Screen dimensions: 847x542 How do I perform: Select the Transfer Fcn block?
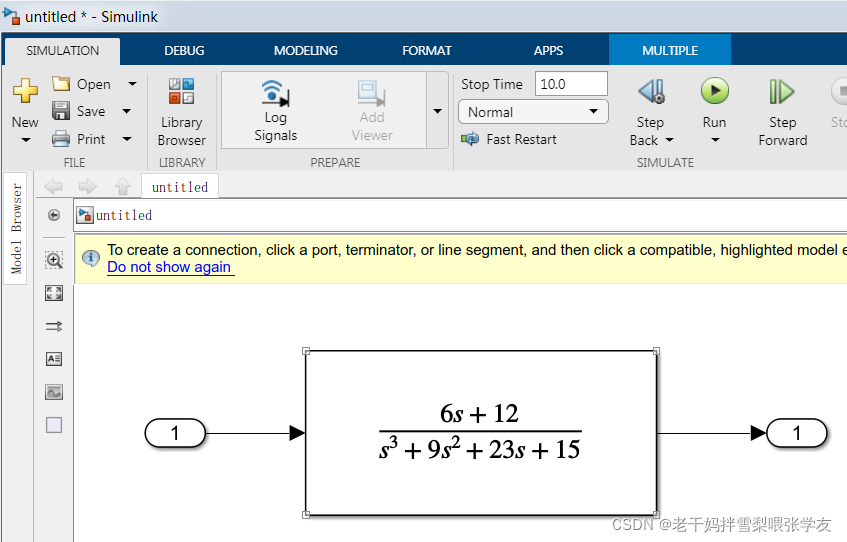coord(481,433)
